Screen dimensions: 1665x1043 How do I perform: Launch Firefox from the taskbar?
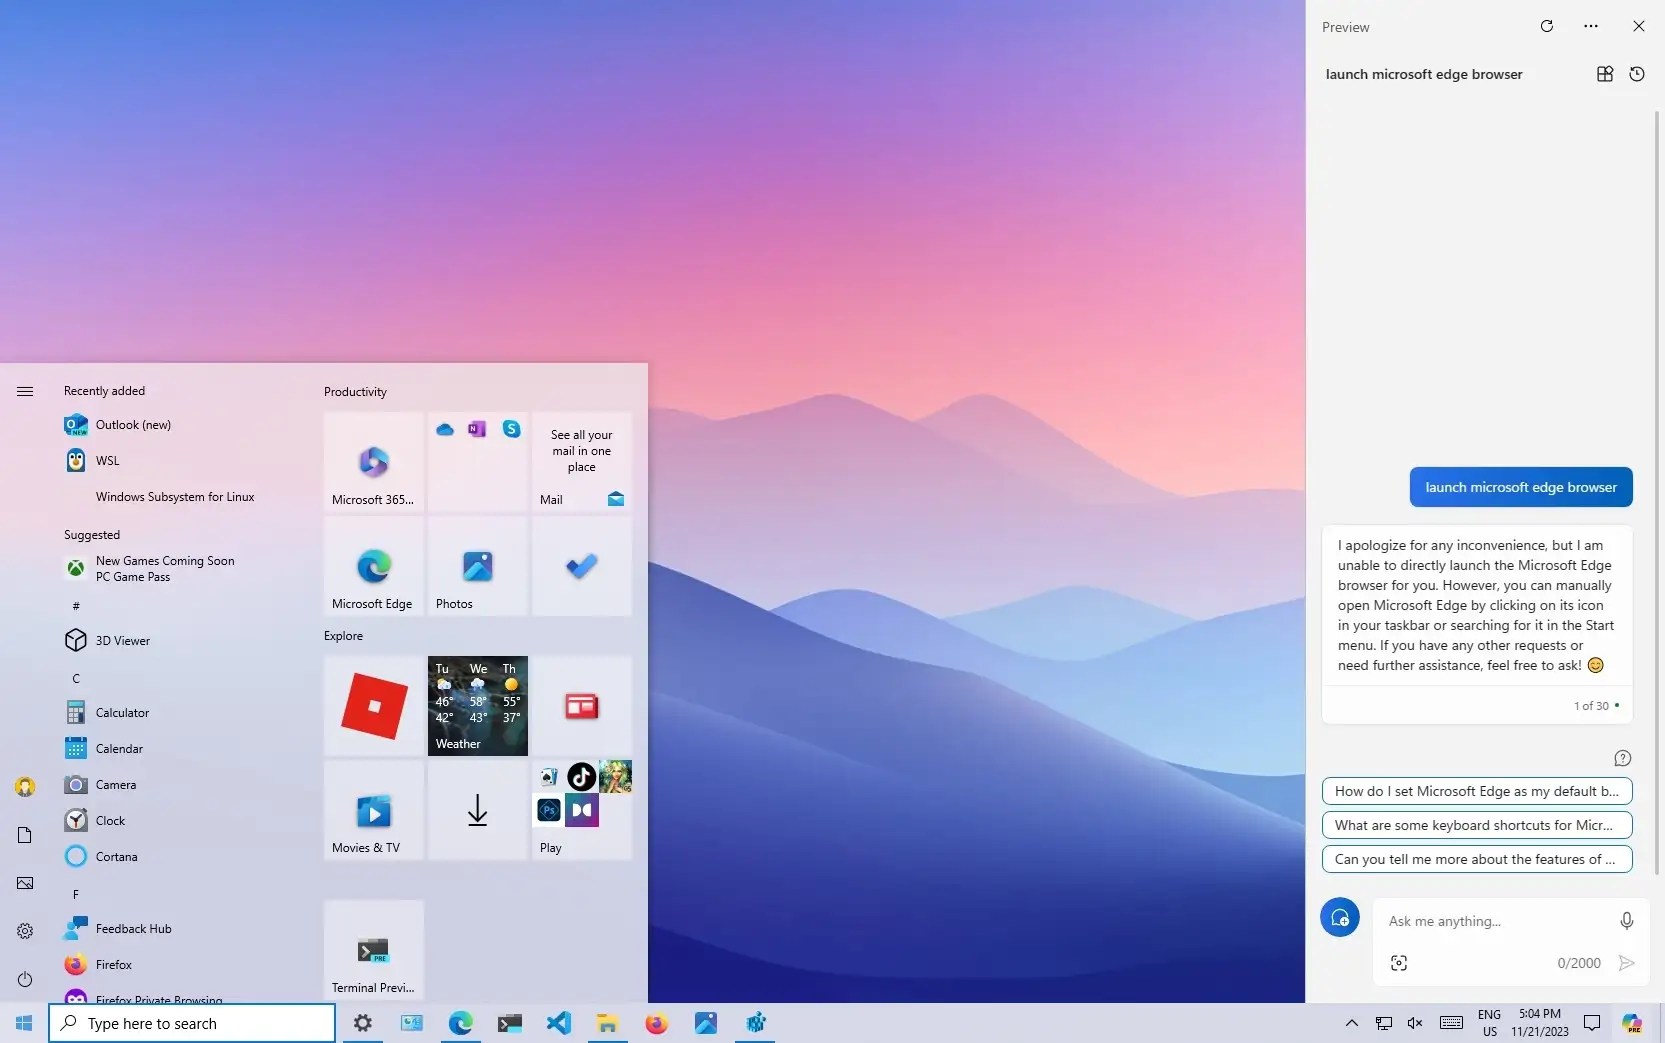[x=657, y=1023]
